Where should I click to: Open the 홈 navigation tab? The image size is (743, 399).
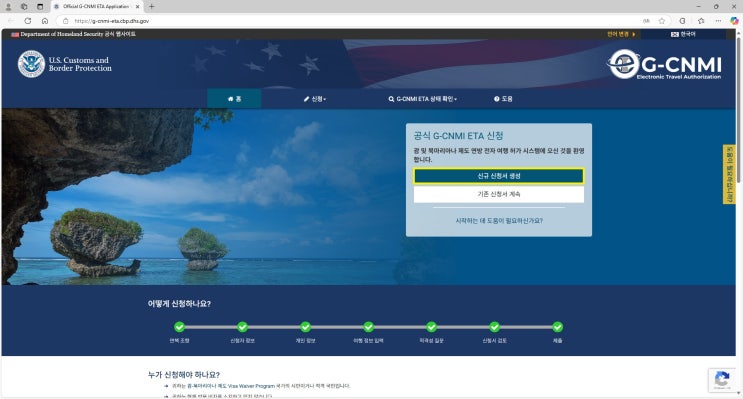point(234,99)
